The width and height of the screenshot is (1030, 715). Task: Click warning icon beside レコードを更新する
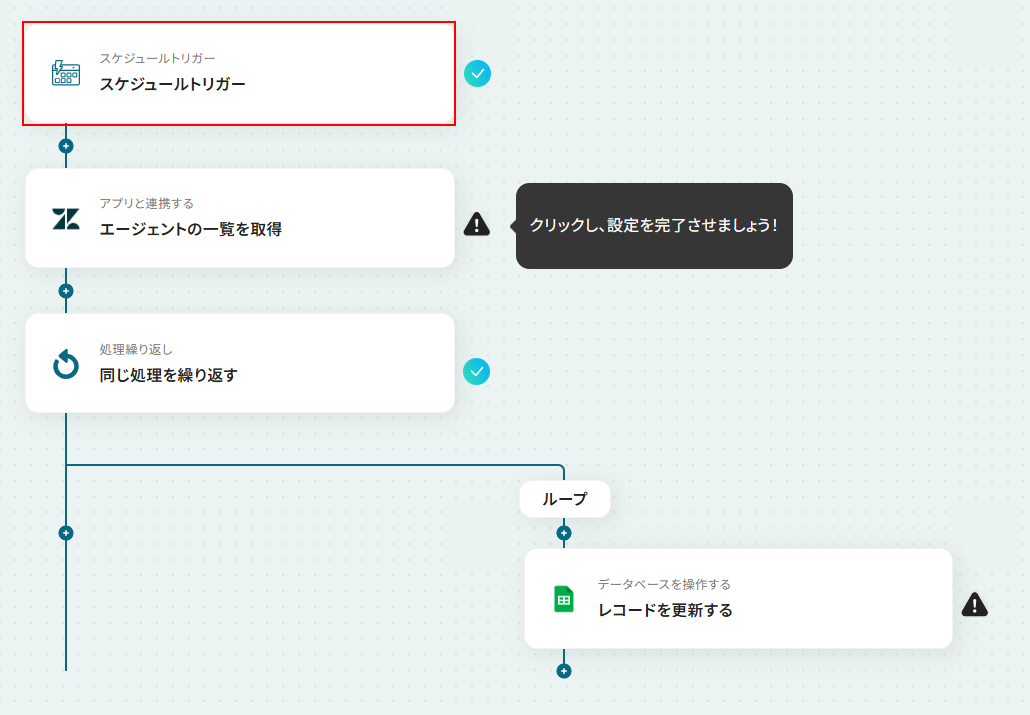[x=975, y=605]
